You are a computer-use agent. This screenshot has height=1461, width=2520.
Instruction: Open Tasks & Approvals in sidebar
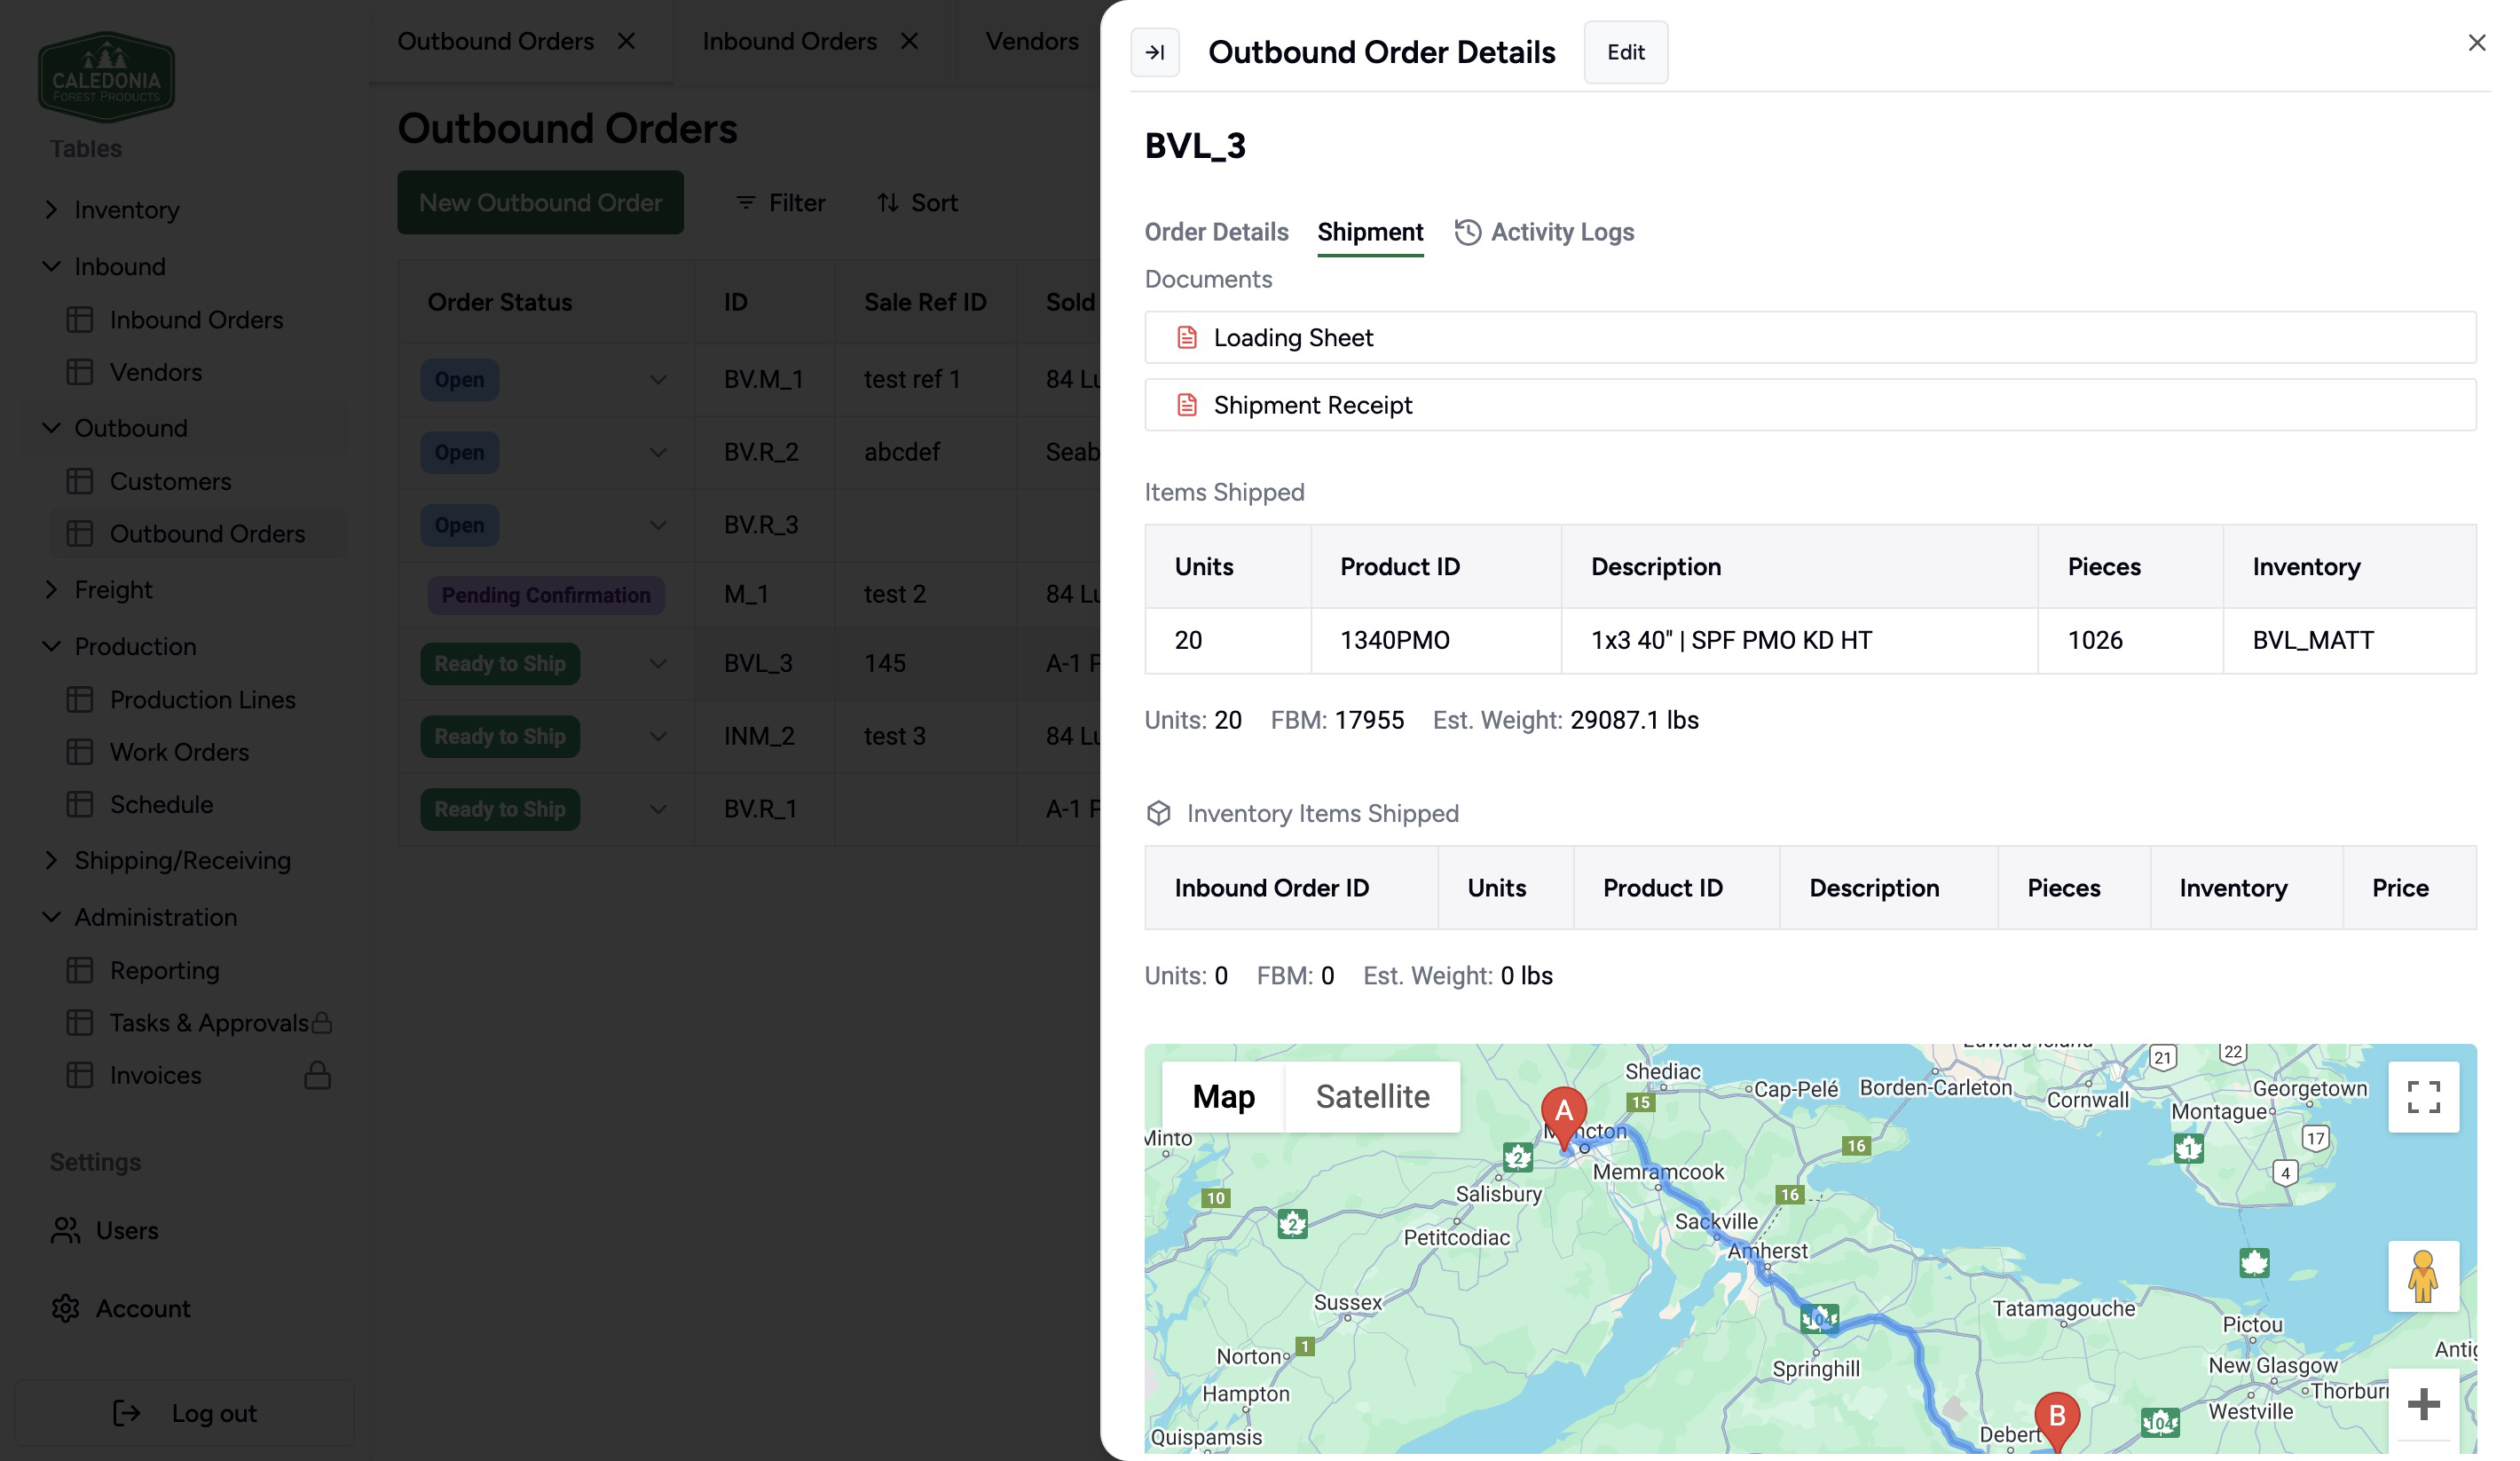tap(208, 1023)
